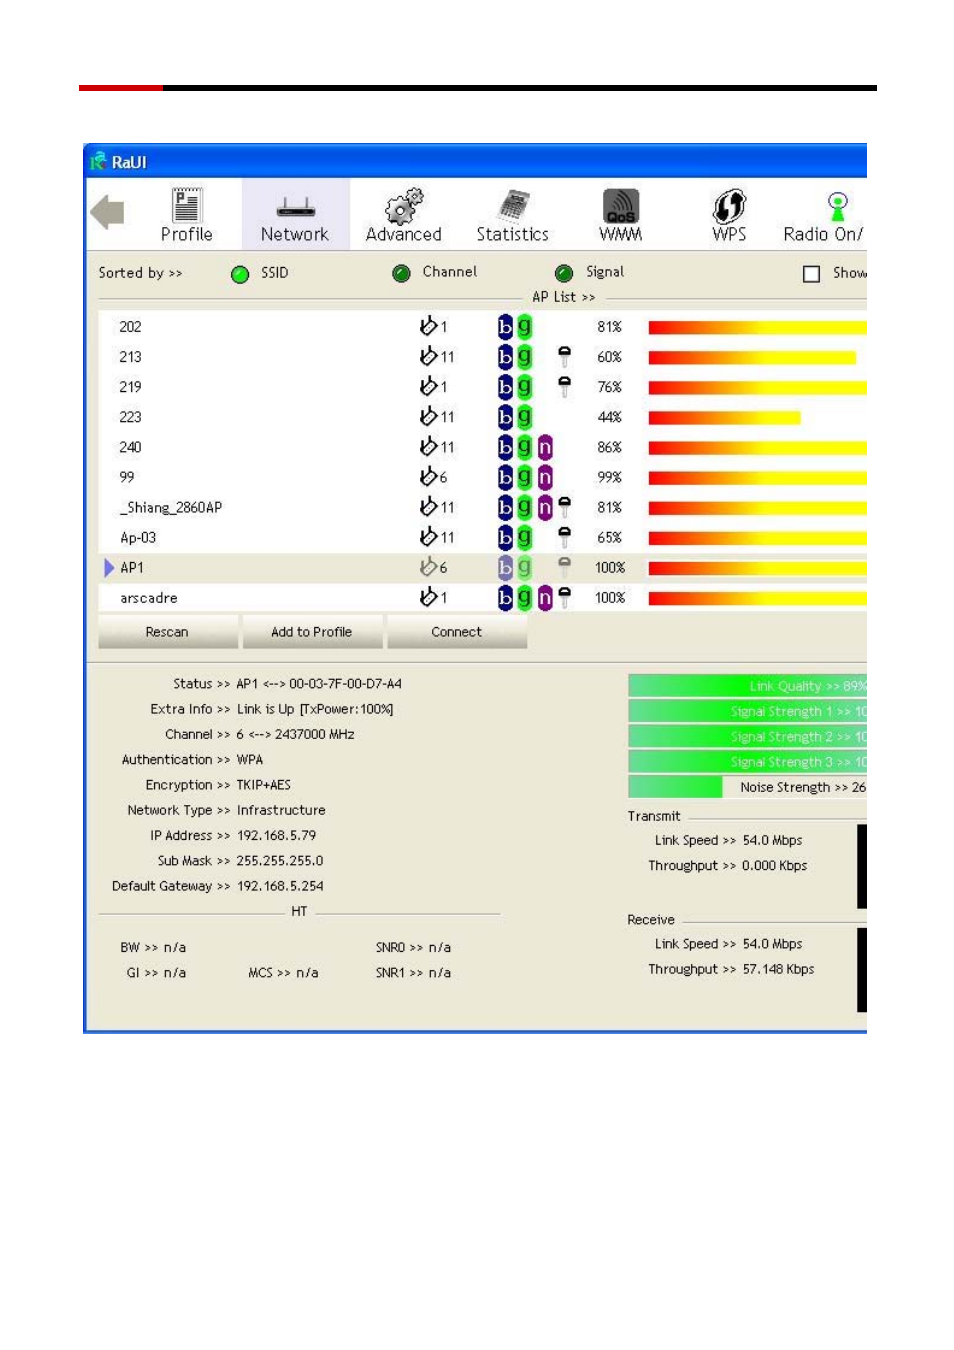
Task: Click the Authentication value WPA
Action: 250,760
